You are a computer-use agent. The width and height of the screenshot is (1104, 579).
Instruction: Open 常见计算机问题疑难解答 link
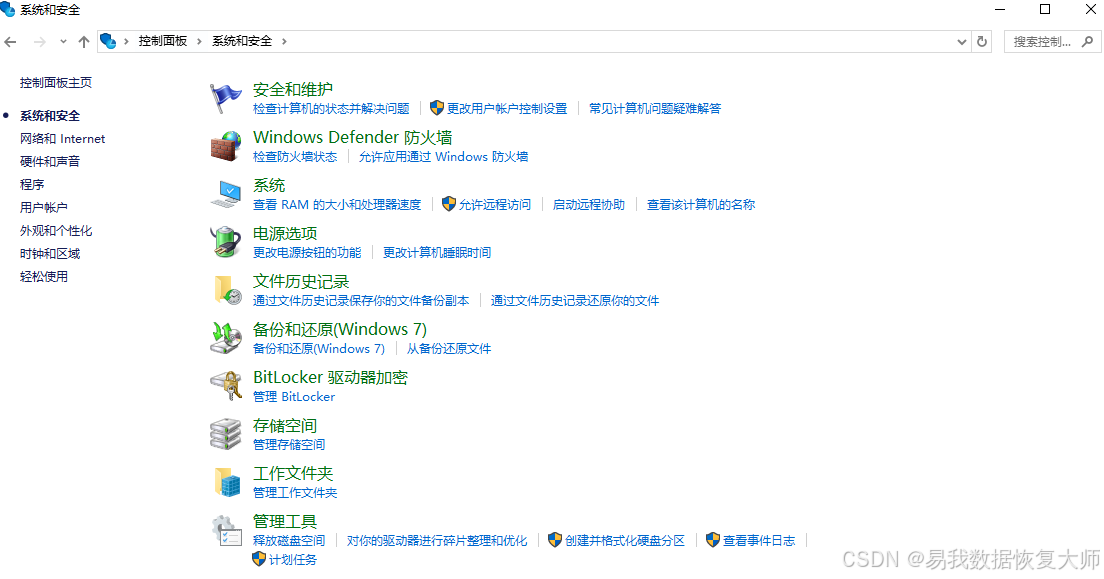655,108
